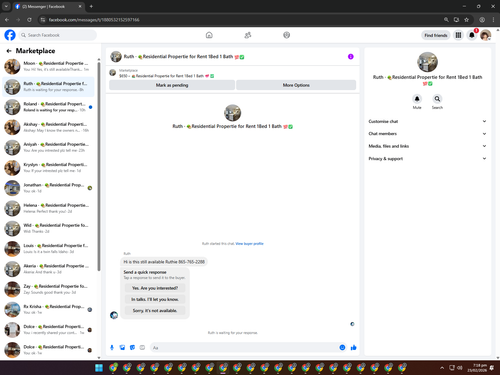Open the conversation with Akshay
The image size is (500, 375).
[48, 127]
